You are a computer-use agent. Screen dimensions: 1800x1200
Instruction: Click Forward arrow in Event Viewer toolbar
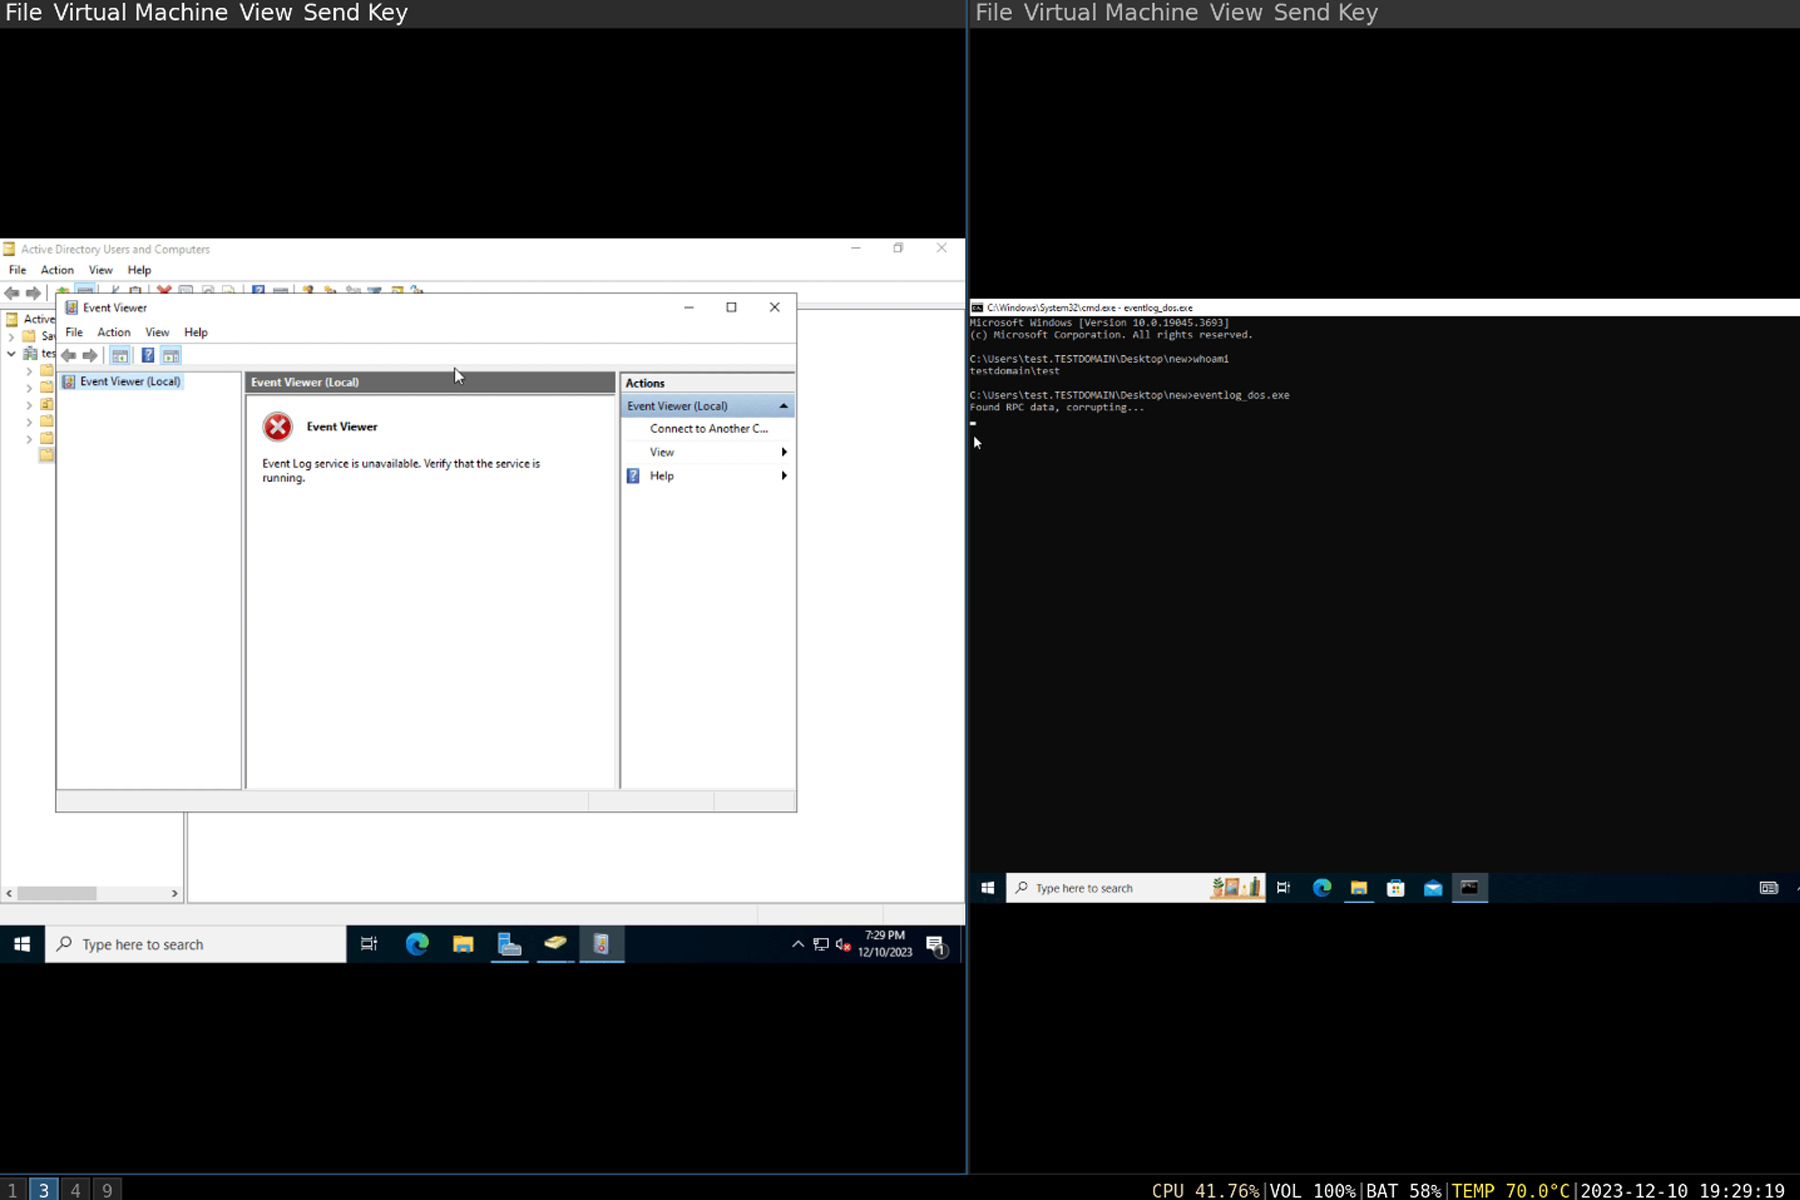[90, 356]
